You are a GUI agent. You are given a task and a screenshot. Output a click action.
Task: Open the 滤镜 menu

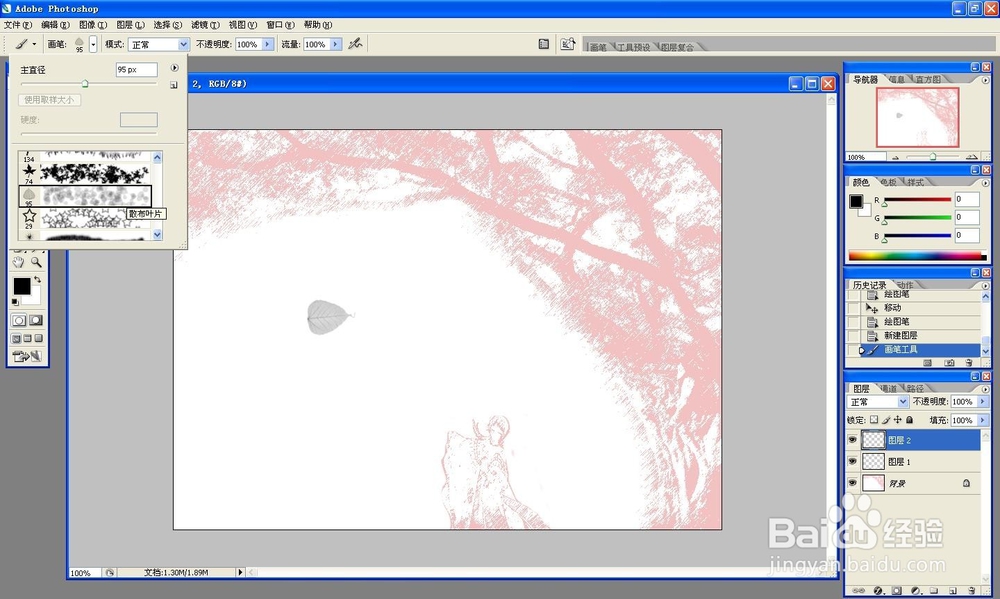[205, 25]
